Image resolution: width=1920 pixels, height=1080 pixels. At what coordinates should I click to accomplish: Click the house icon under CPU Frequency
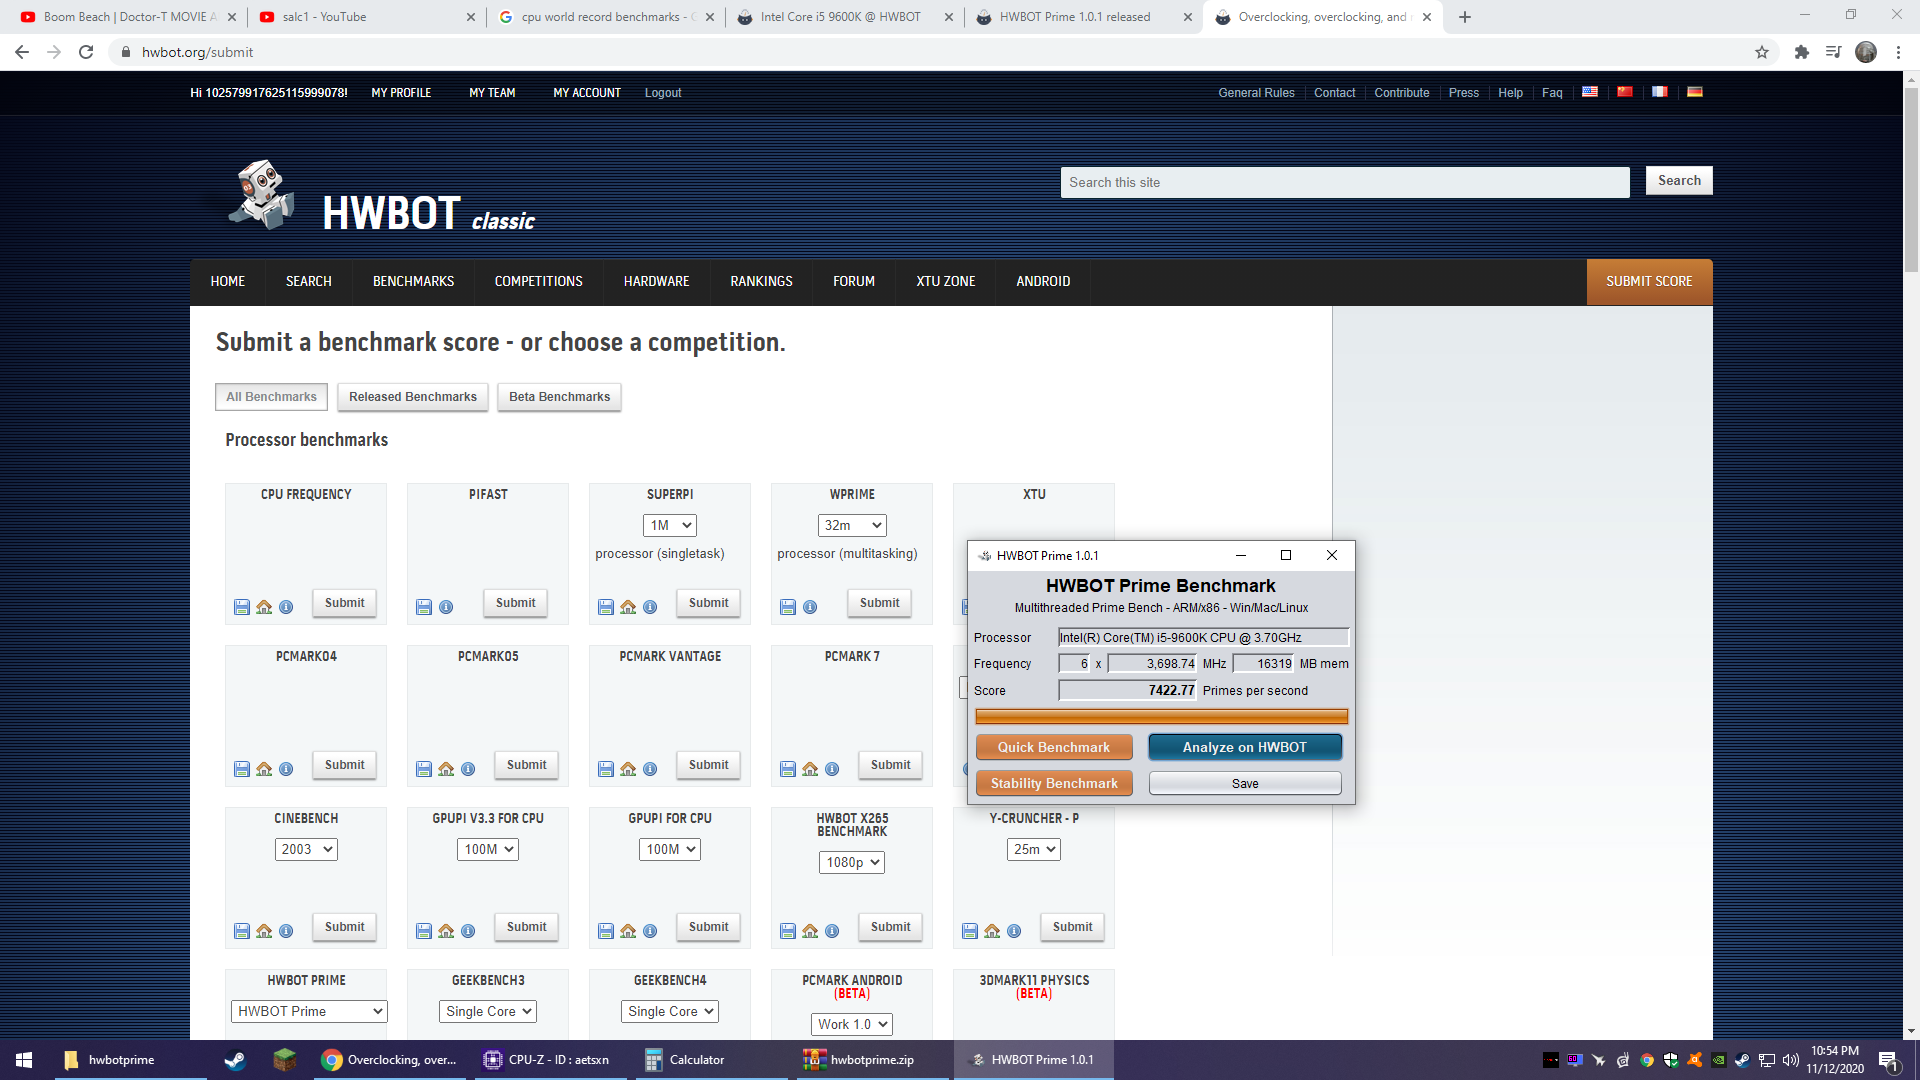click(x=264, y=607)
